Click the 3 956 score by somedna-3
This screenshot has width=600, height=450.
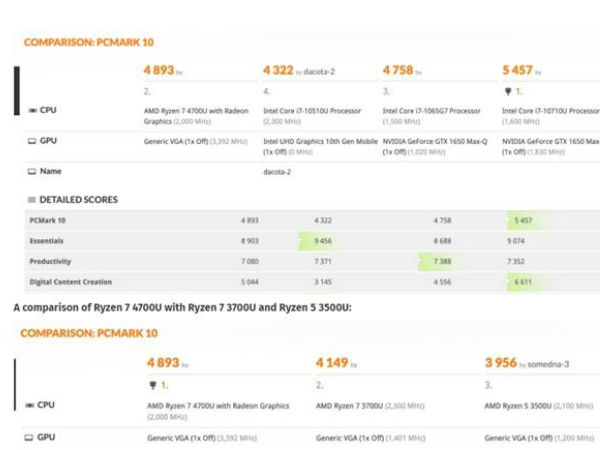pyautogui.click(x=501, y=363)
